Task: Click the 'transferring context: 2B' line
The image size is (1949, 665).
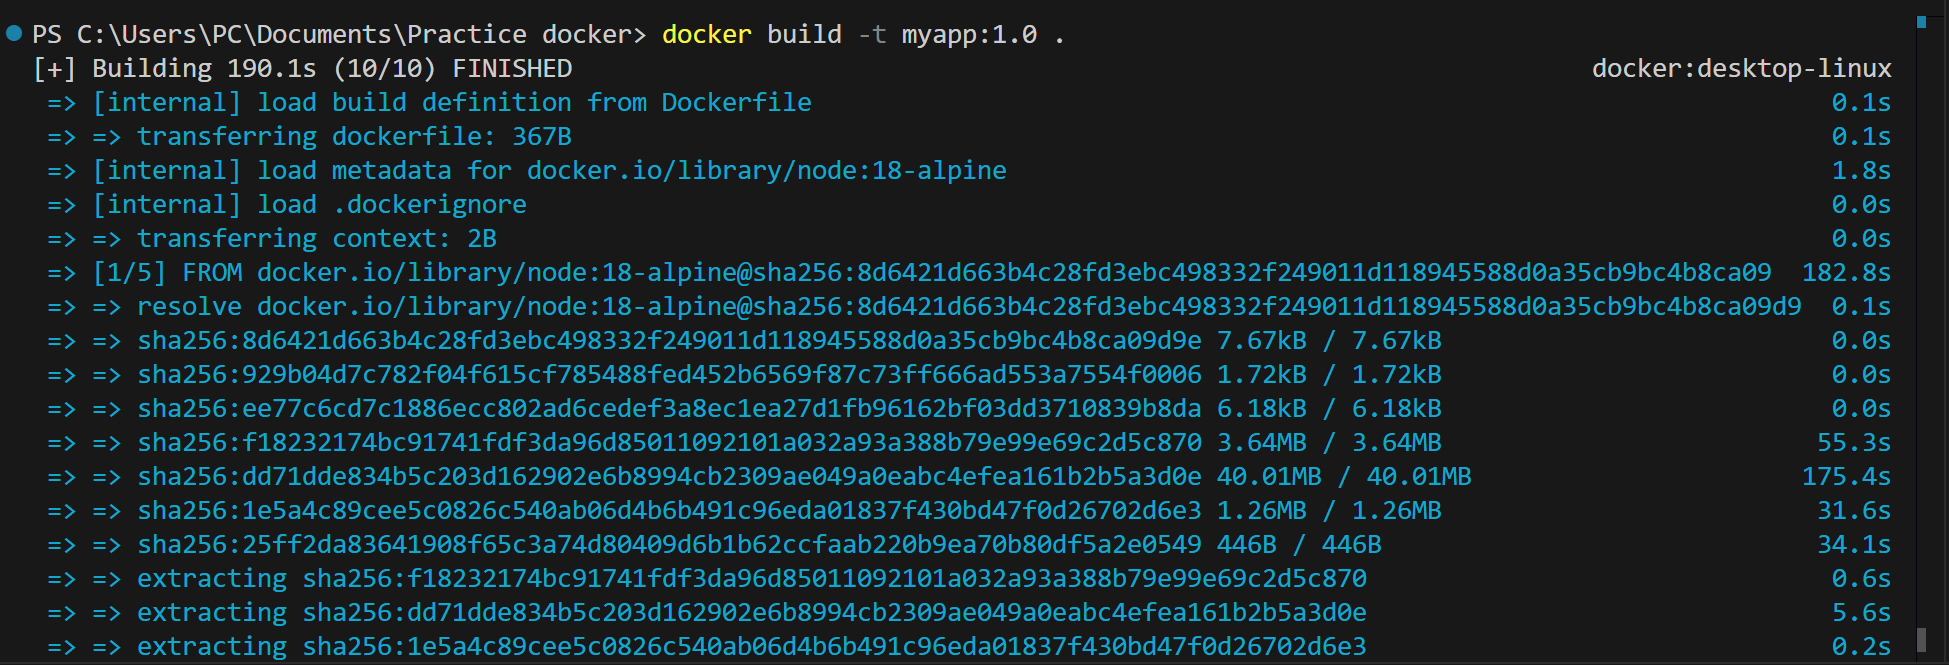Action: [316, 239]
